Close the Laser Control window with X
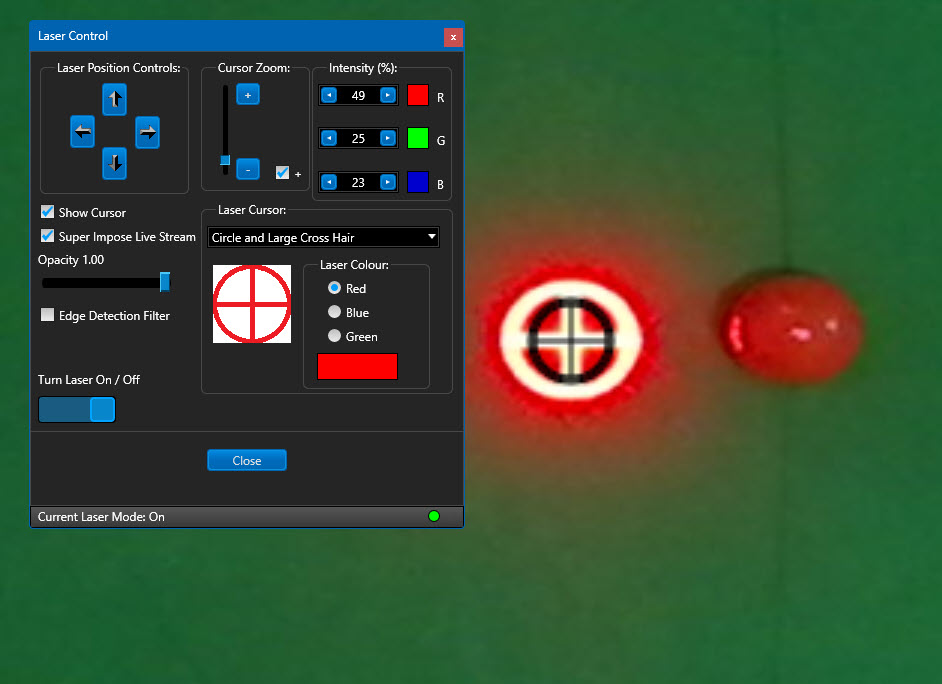 (453, 37)
